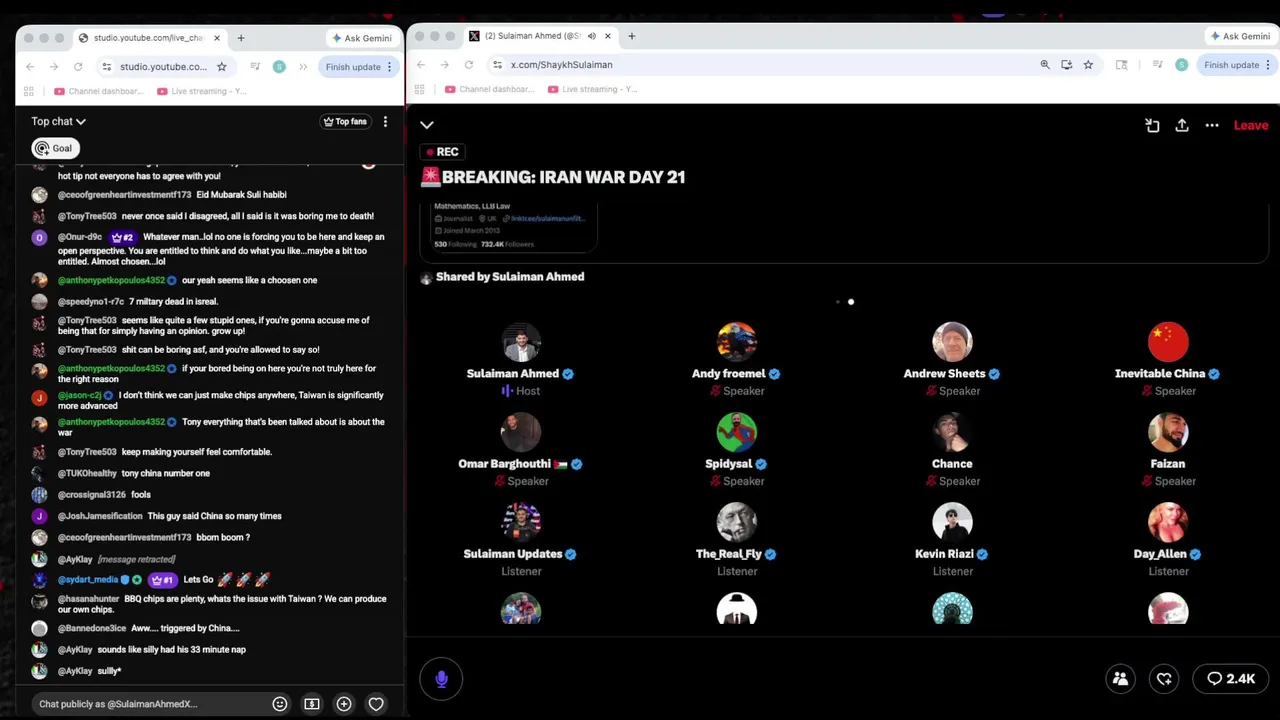Click @Onur-d9c username in chat

(80, 237)
